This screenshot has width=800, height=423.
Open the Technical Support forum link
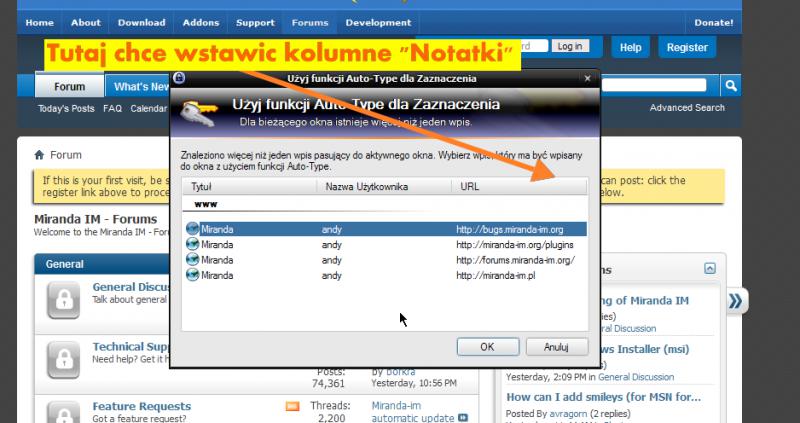pos(131,346)
